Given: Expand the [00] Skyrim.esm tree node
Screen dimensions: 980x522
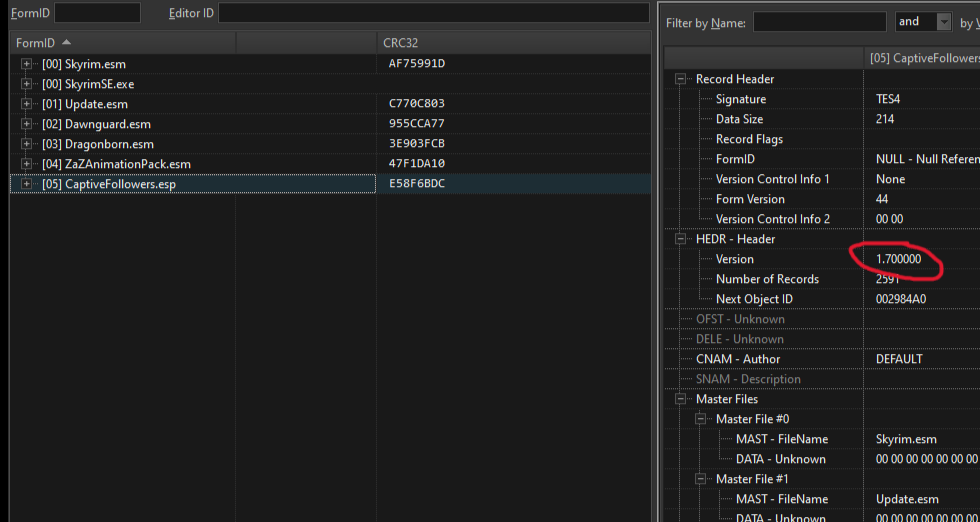Looking at the screenshot, I should point(26,64).
